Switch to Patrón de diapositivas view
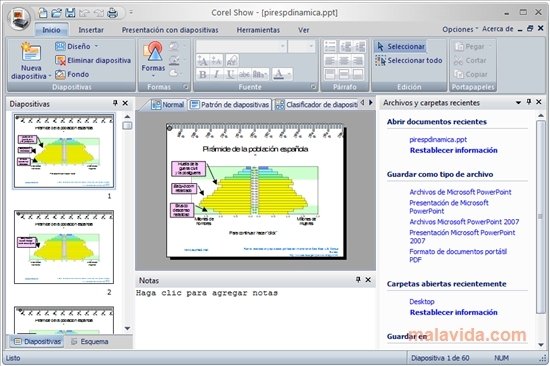The image size is (550, 366). click(230, 105)
